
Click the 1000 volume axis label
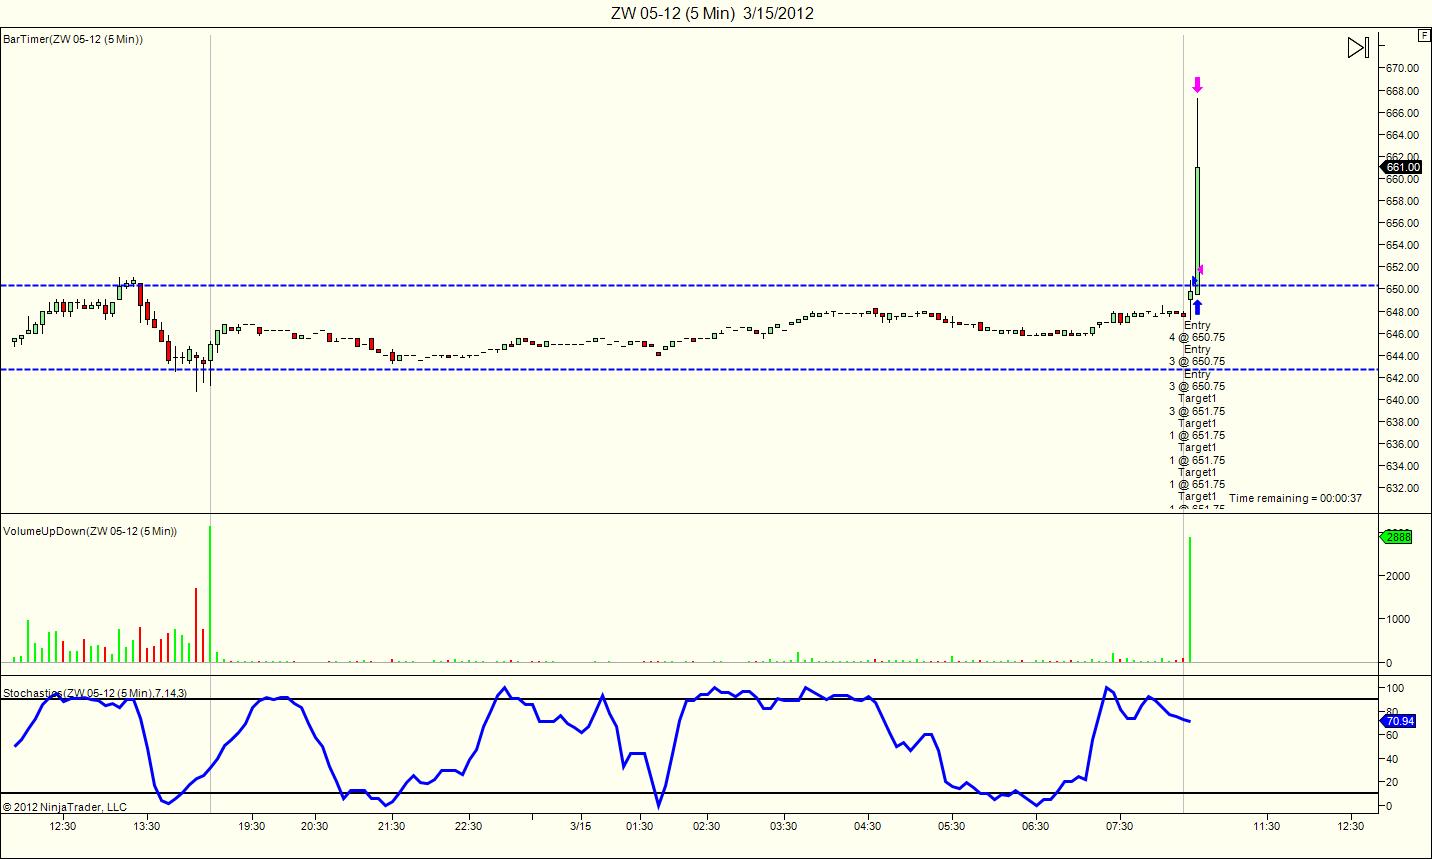pyautogui.click(x=1398, y=619)
